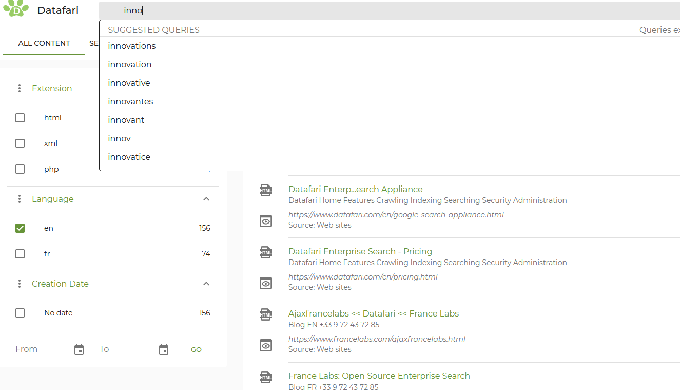The width and height of the screenshot is (680, 390).
Task: Click file-type icon for Datafari Enterprise Search Appliance
Action: pyautogui.click(x=266, y=190)
